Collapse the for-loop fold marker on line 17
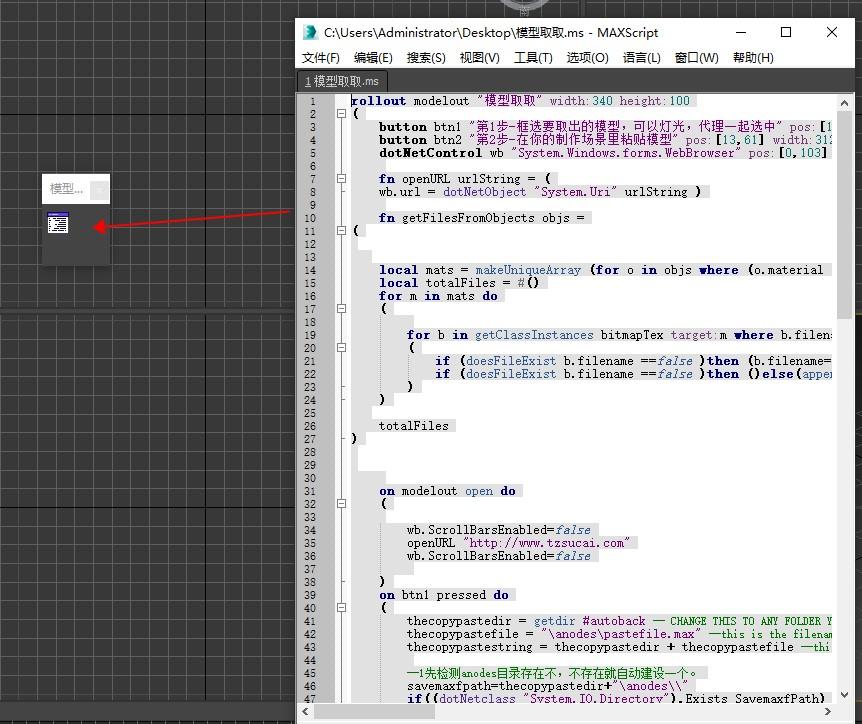This screenshot has width=862, height=724. [342, 309]
